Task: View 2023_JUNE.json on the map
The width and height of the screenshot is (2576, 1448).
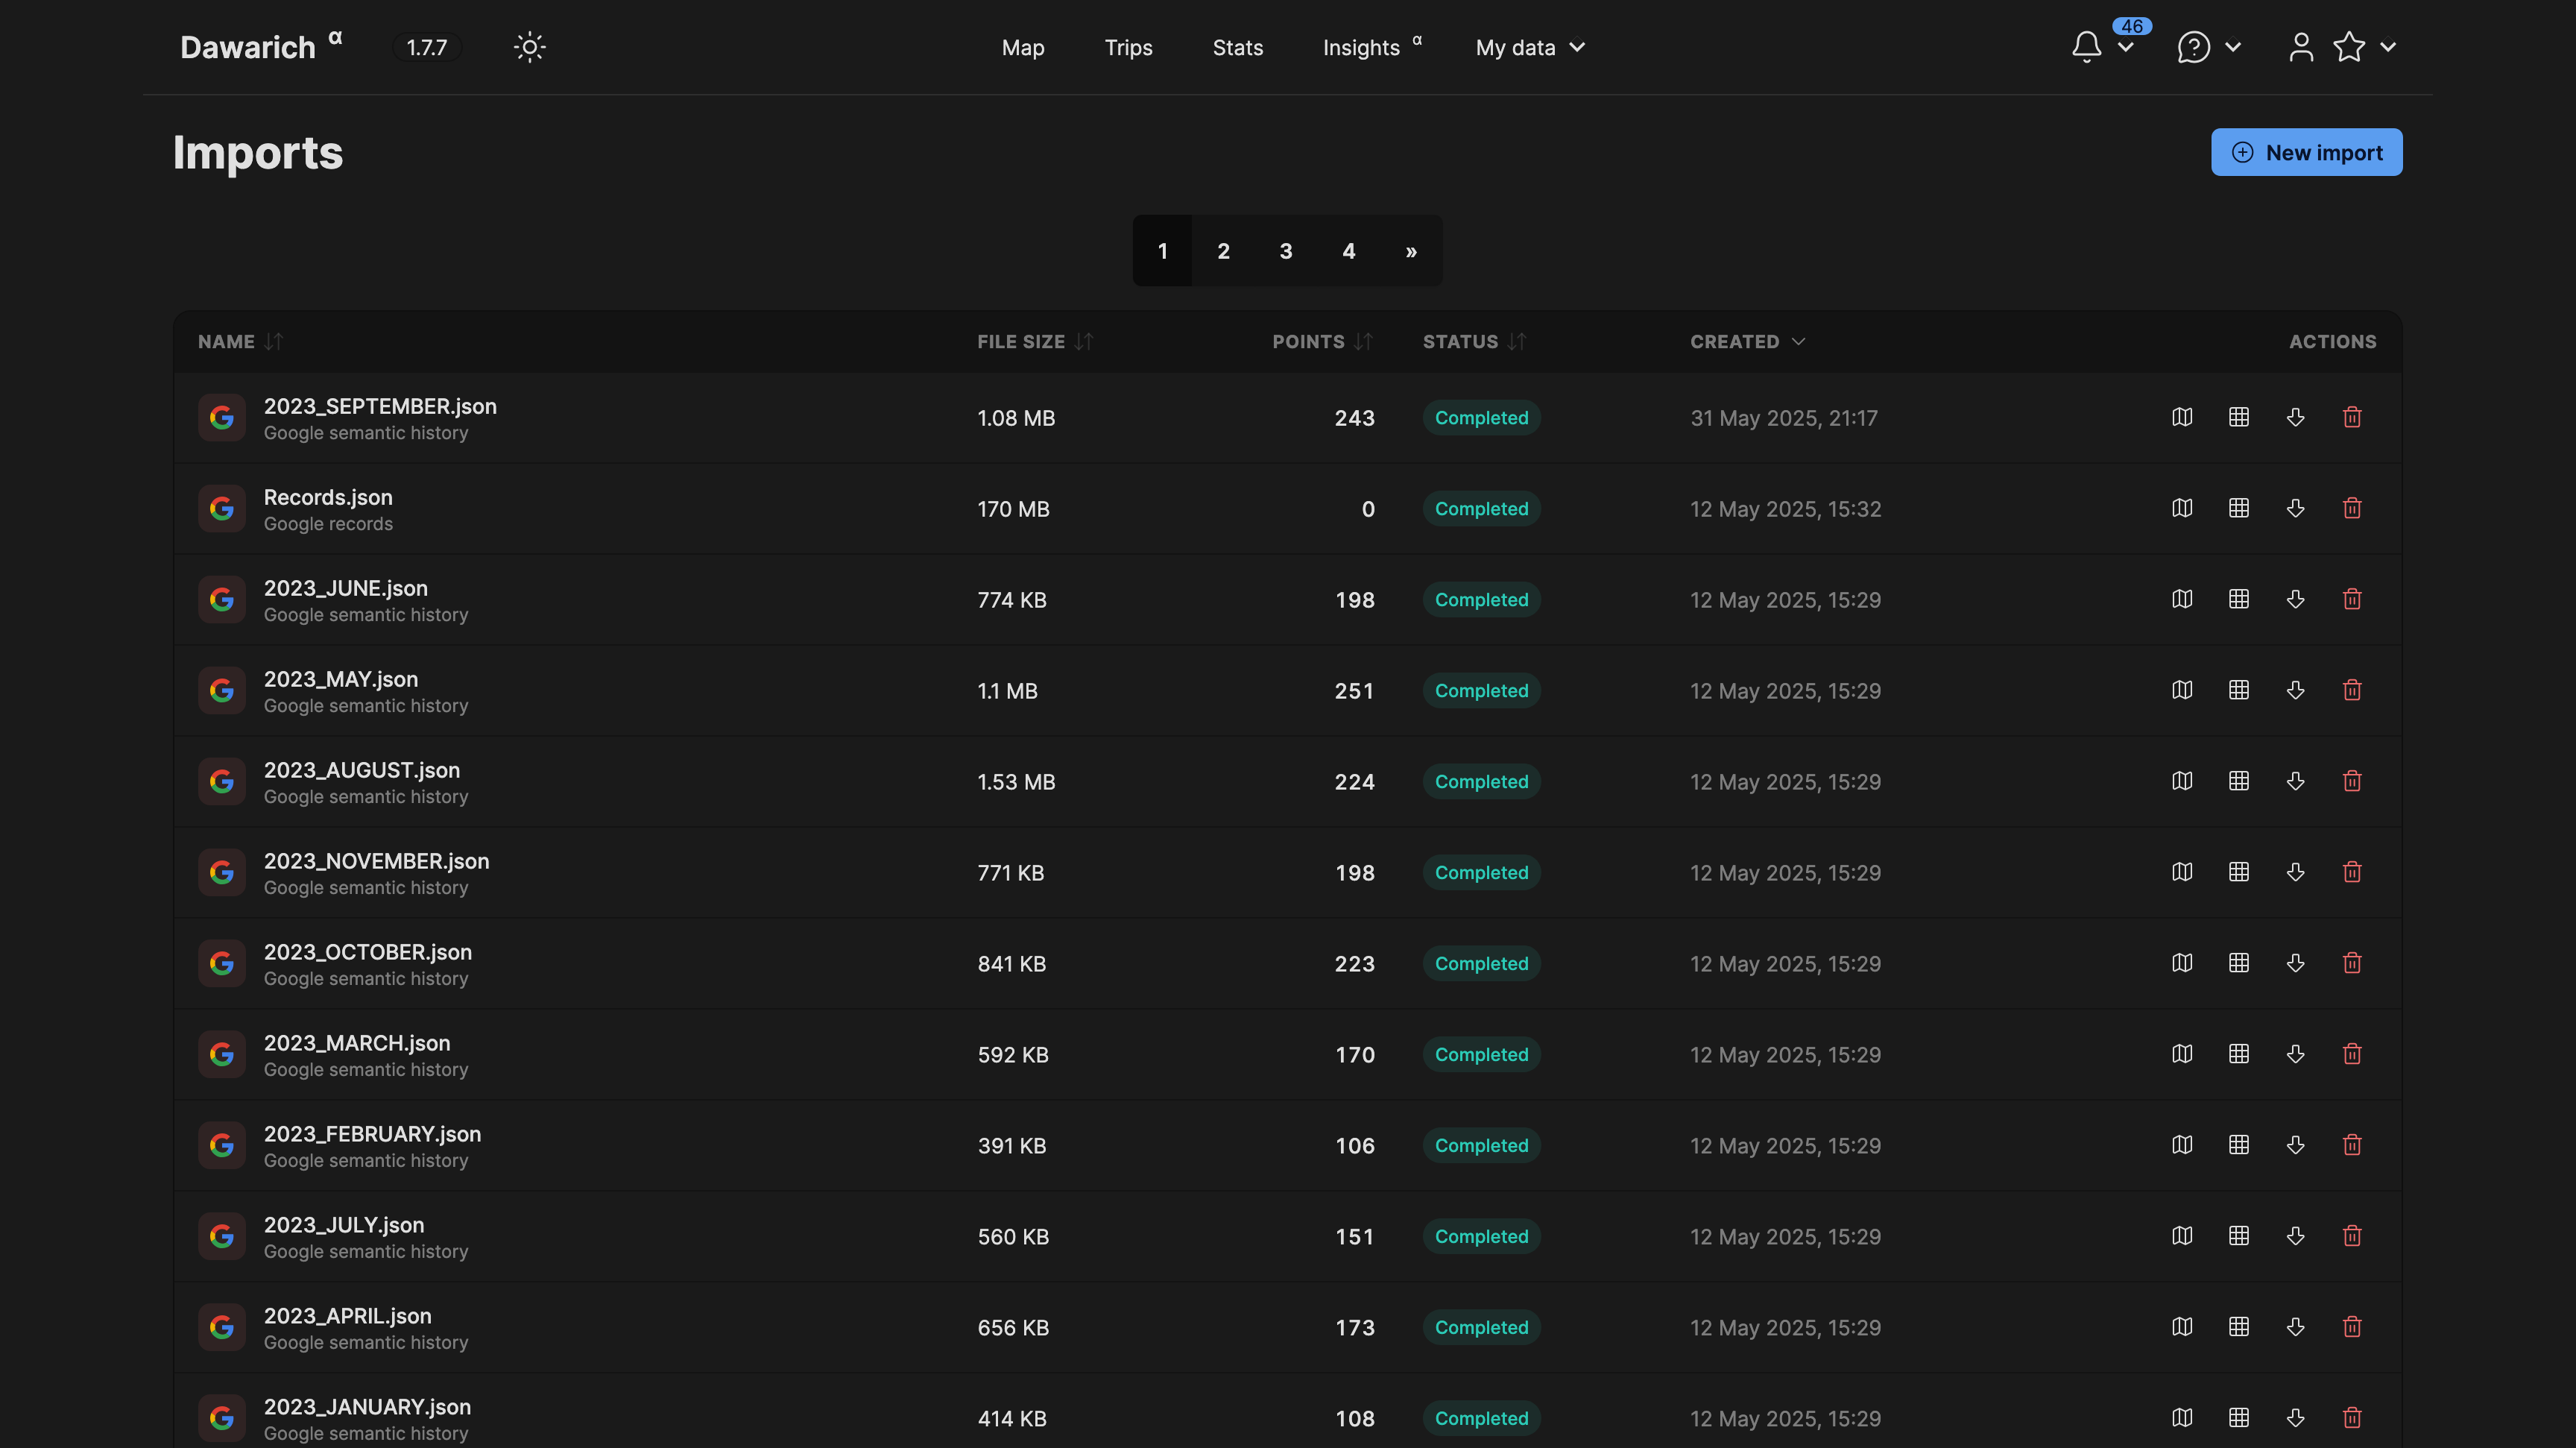Action: tap(2182, 599)
